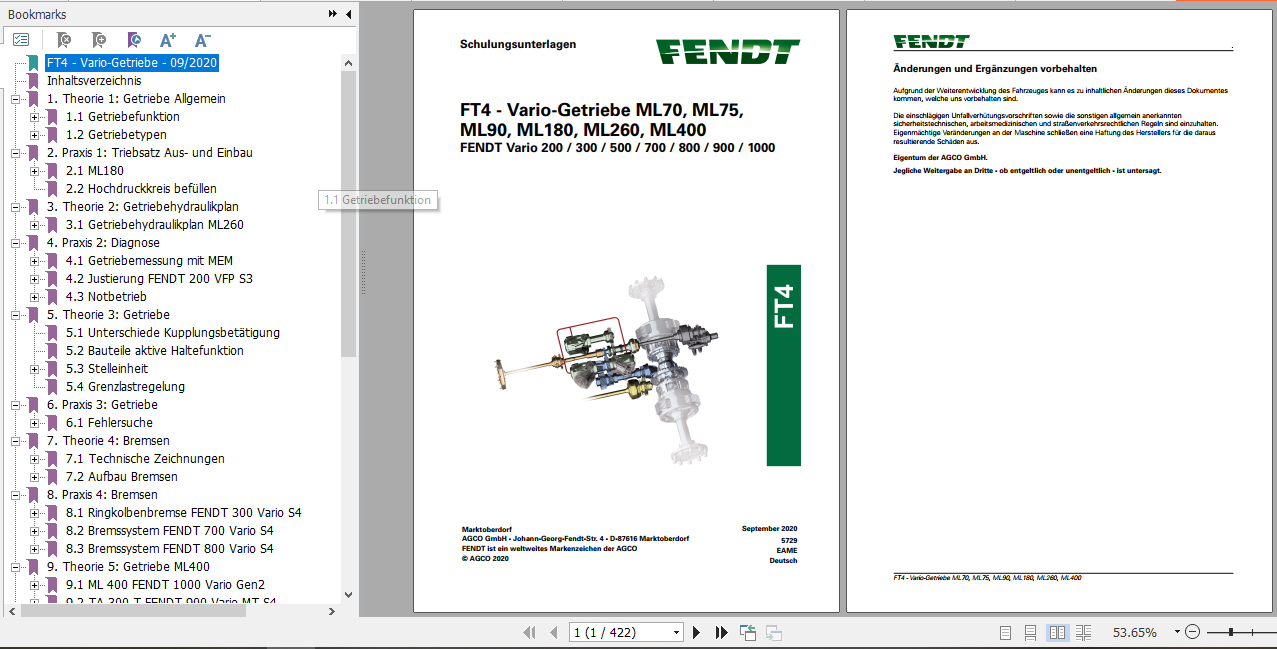Click the next view icon

click(773, 632)
